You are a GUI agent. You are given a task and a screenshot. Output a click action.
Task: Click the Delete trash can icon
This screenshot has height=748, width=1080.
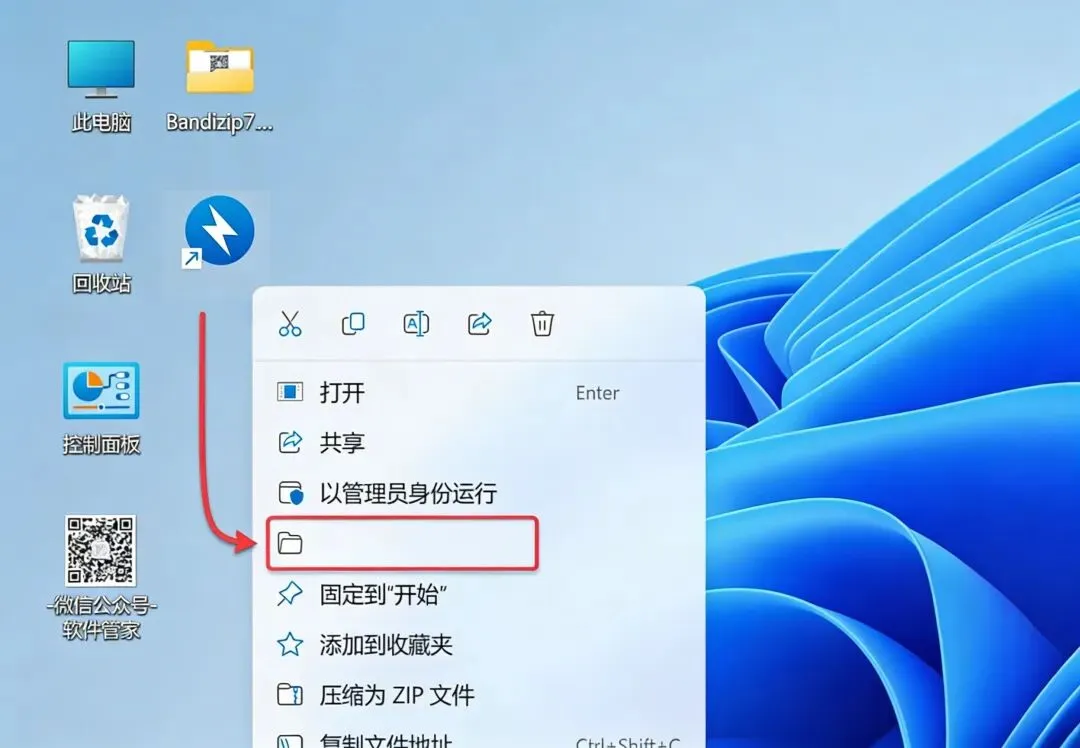pos(542,323)
